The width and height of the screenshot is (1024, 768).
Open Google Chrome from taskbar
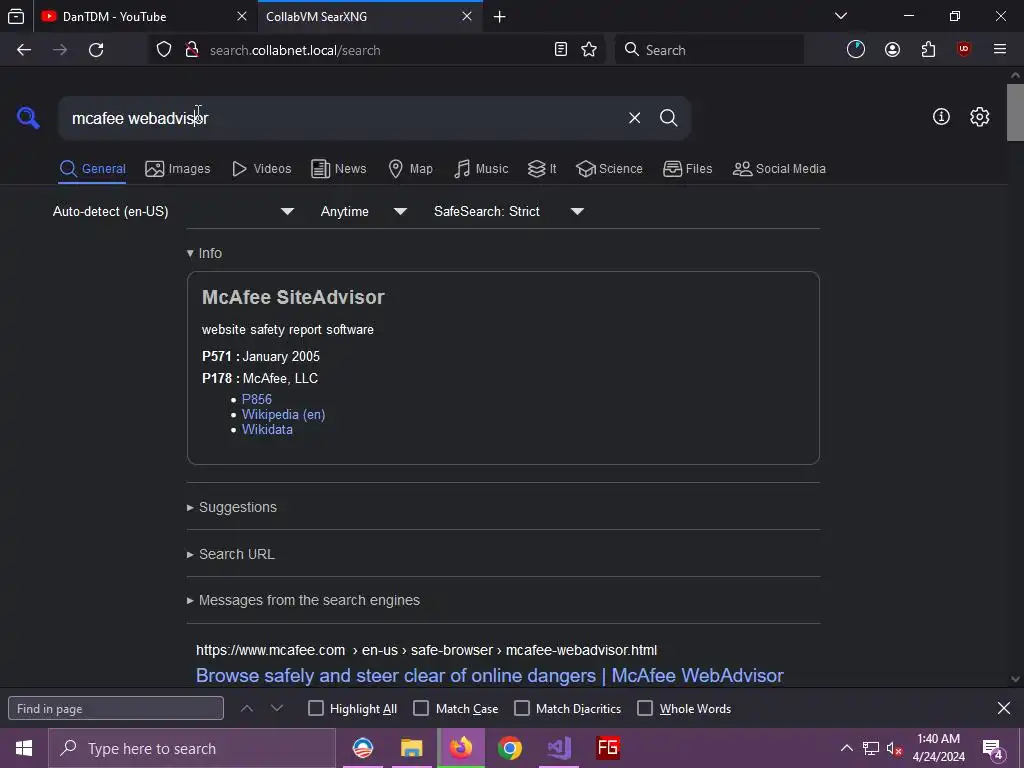click(x=509, y=748)
